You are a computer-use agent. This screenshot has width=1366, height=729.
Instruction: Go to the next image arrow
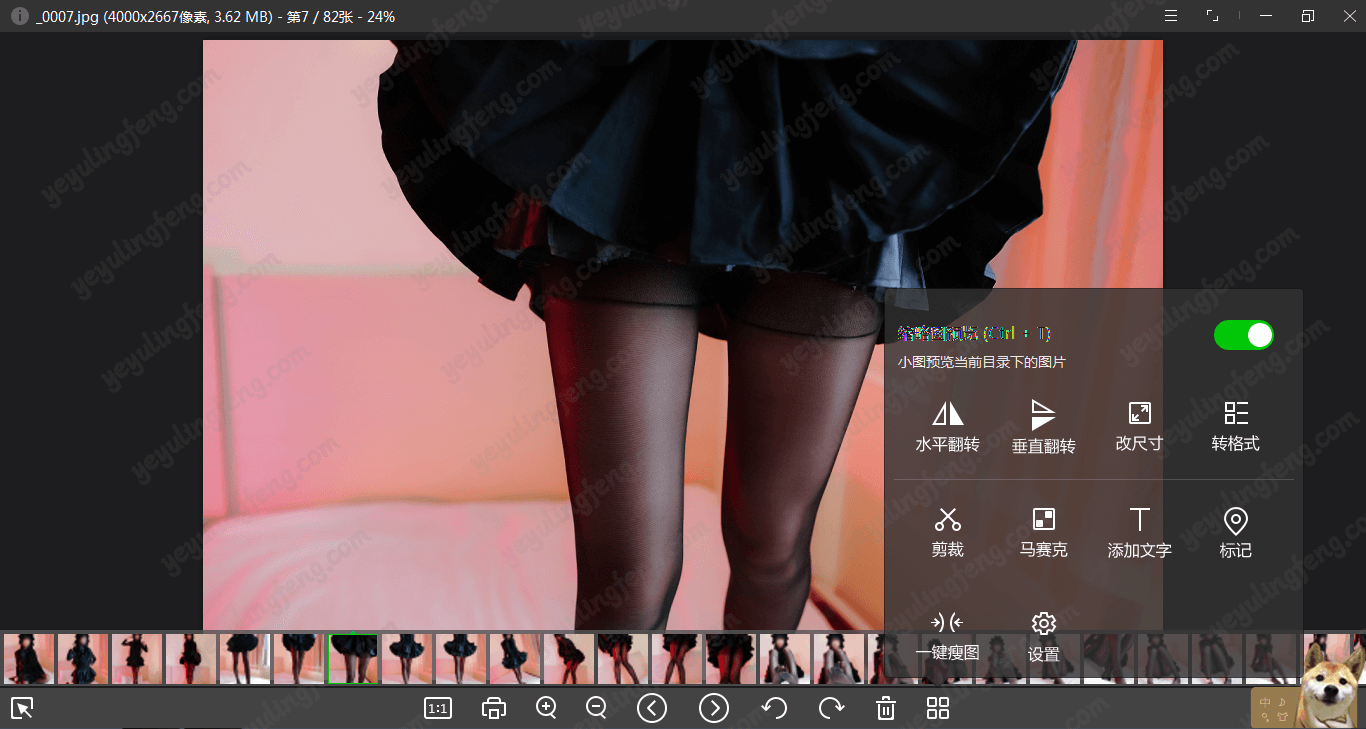[x=714, y=708]
